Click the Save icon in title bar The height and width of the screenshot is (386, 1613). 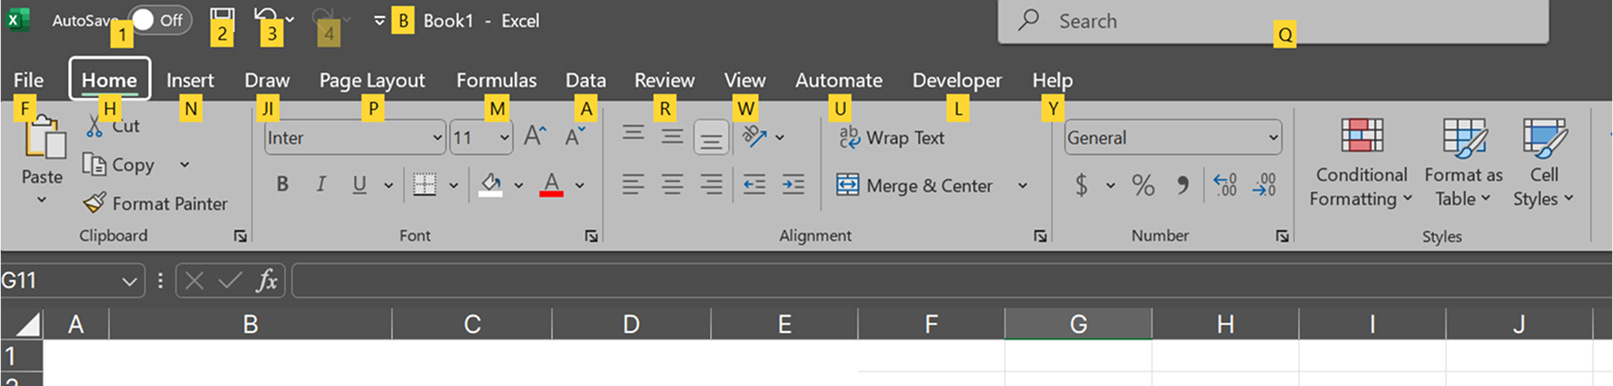coord(222,18)
